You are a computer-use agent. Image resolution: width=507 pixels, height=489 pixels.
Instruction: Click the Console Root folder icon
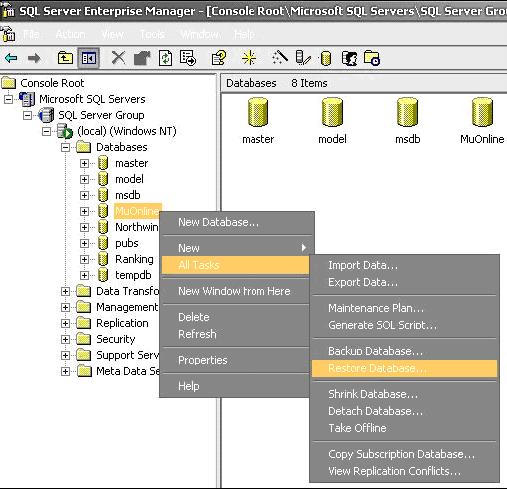point(9,83)
